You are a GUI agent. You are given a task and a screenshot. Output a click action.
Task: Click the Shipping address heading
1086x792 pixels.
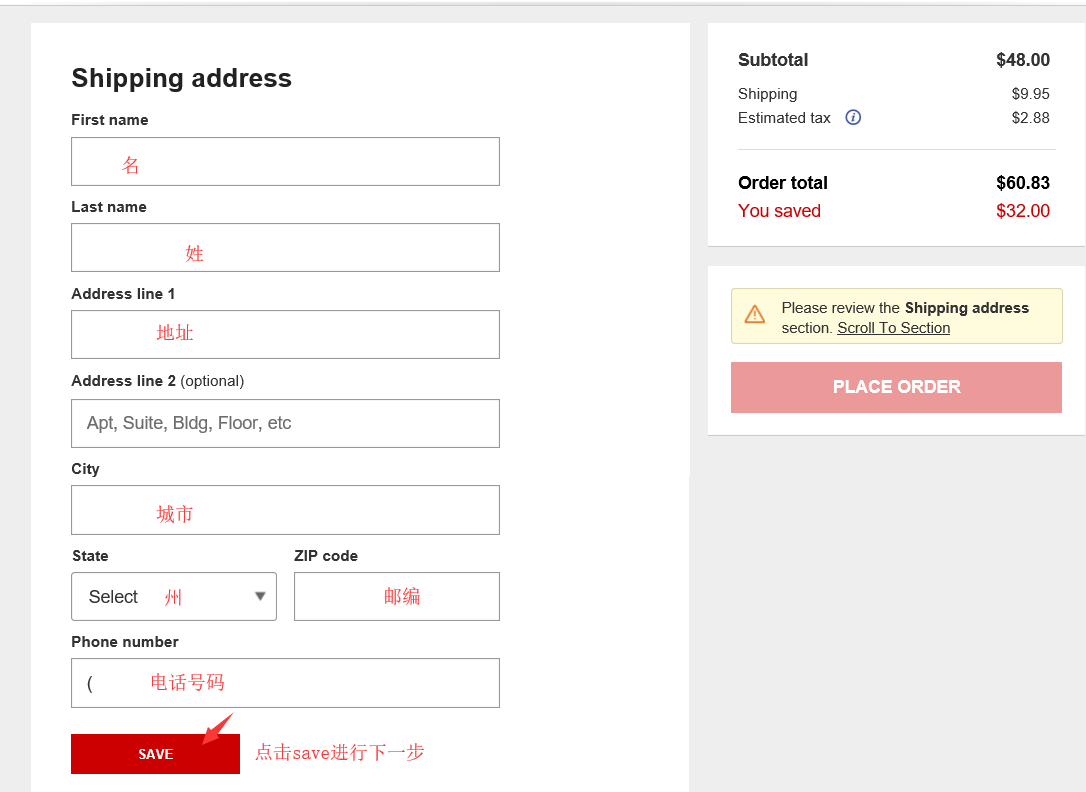tap(182, 78)
